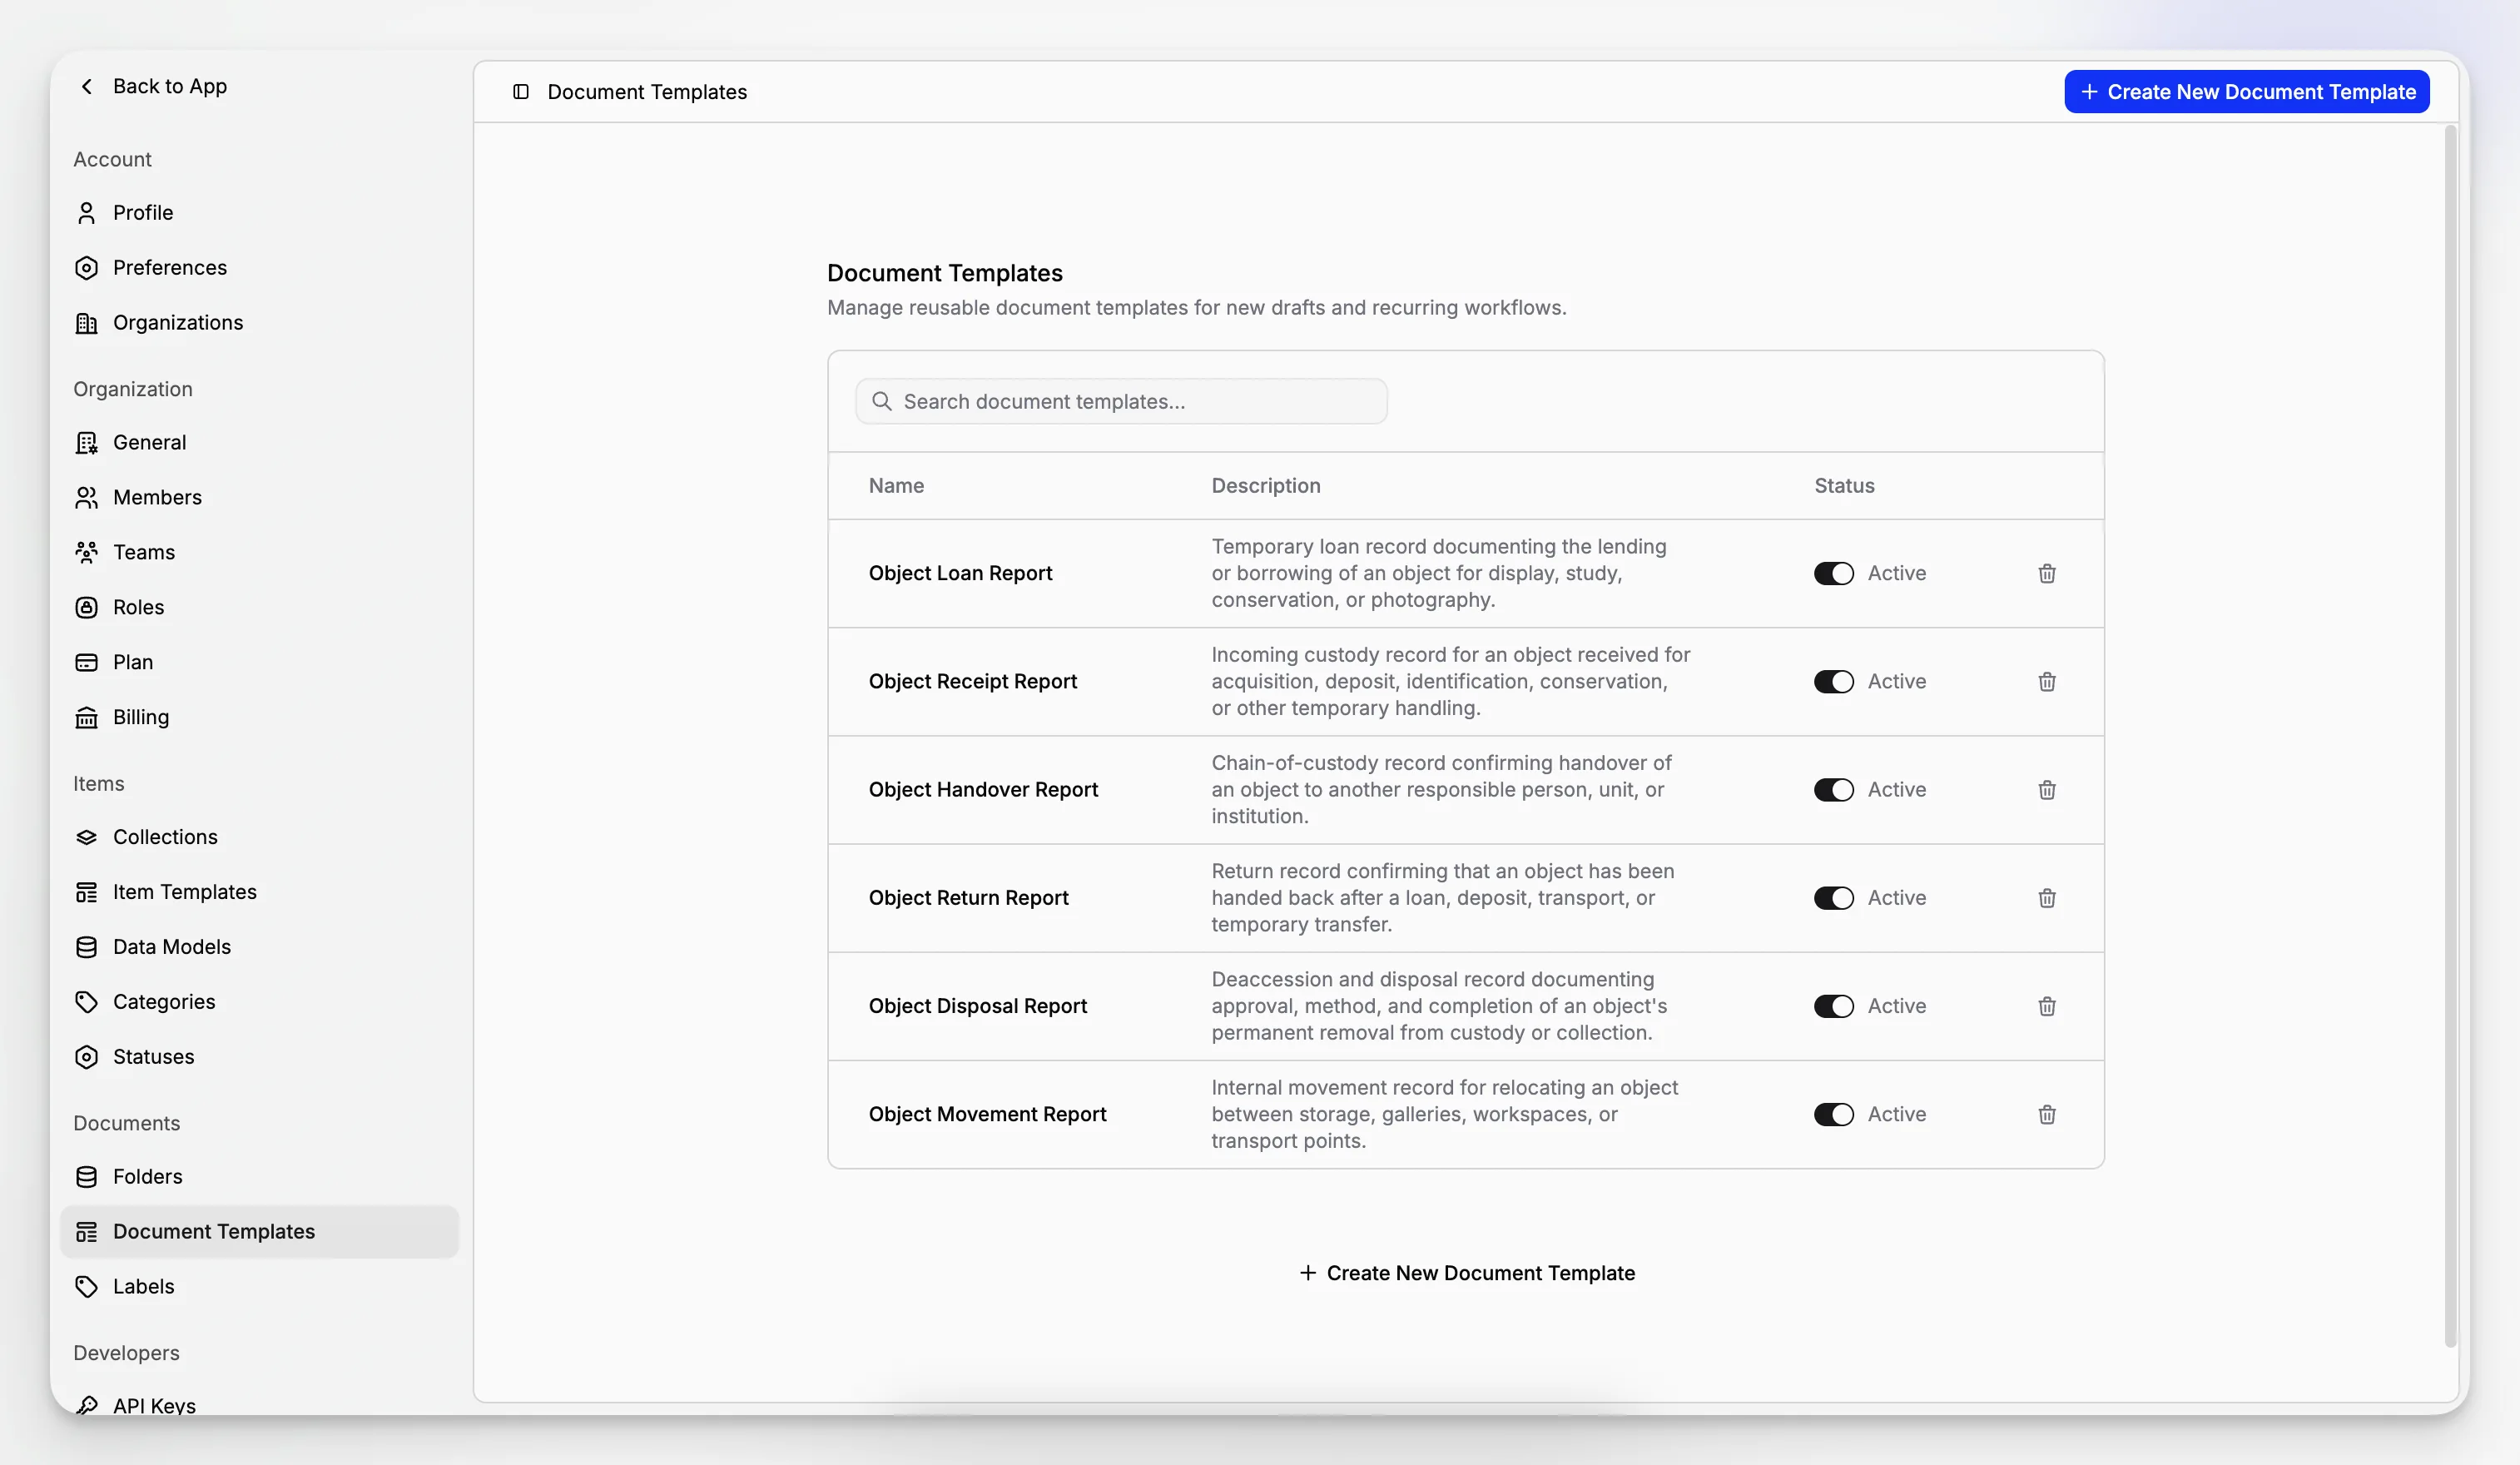This screenshot has height=1465, width=2520.
Task: Open Preferences settings page
Action: (x=260, y=268)
